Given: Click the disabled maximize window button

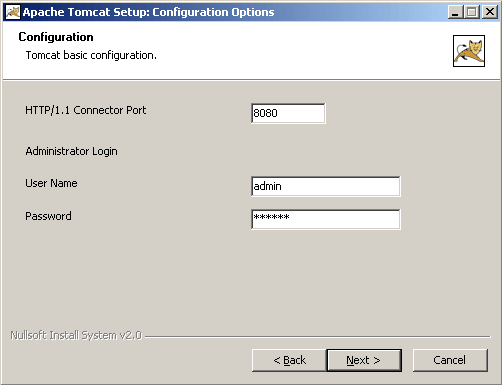Looking at the screenshot, I should (x=472, y=12).
